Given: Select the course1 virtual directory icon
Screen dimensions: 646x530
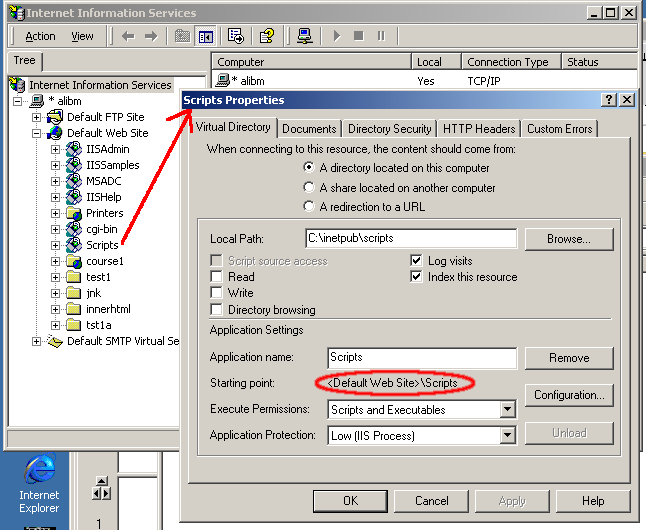Looking at the screenshot, I should [74, 261].
